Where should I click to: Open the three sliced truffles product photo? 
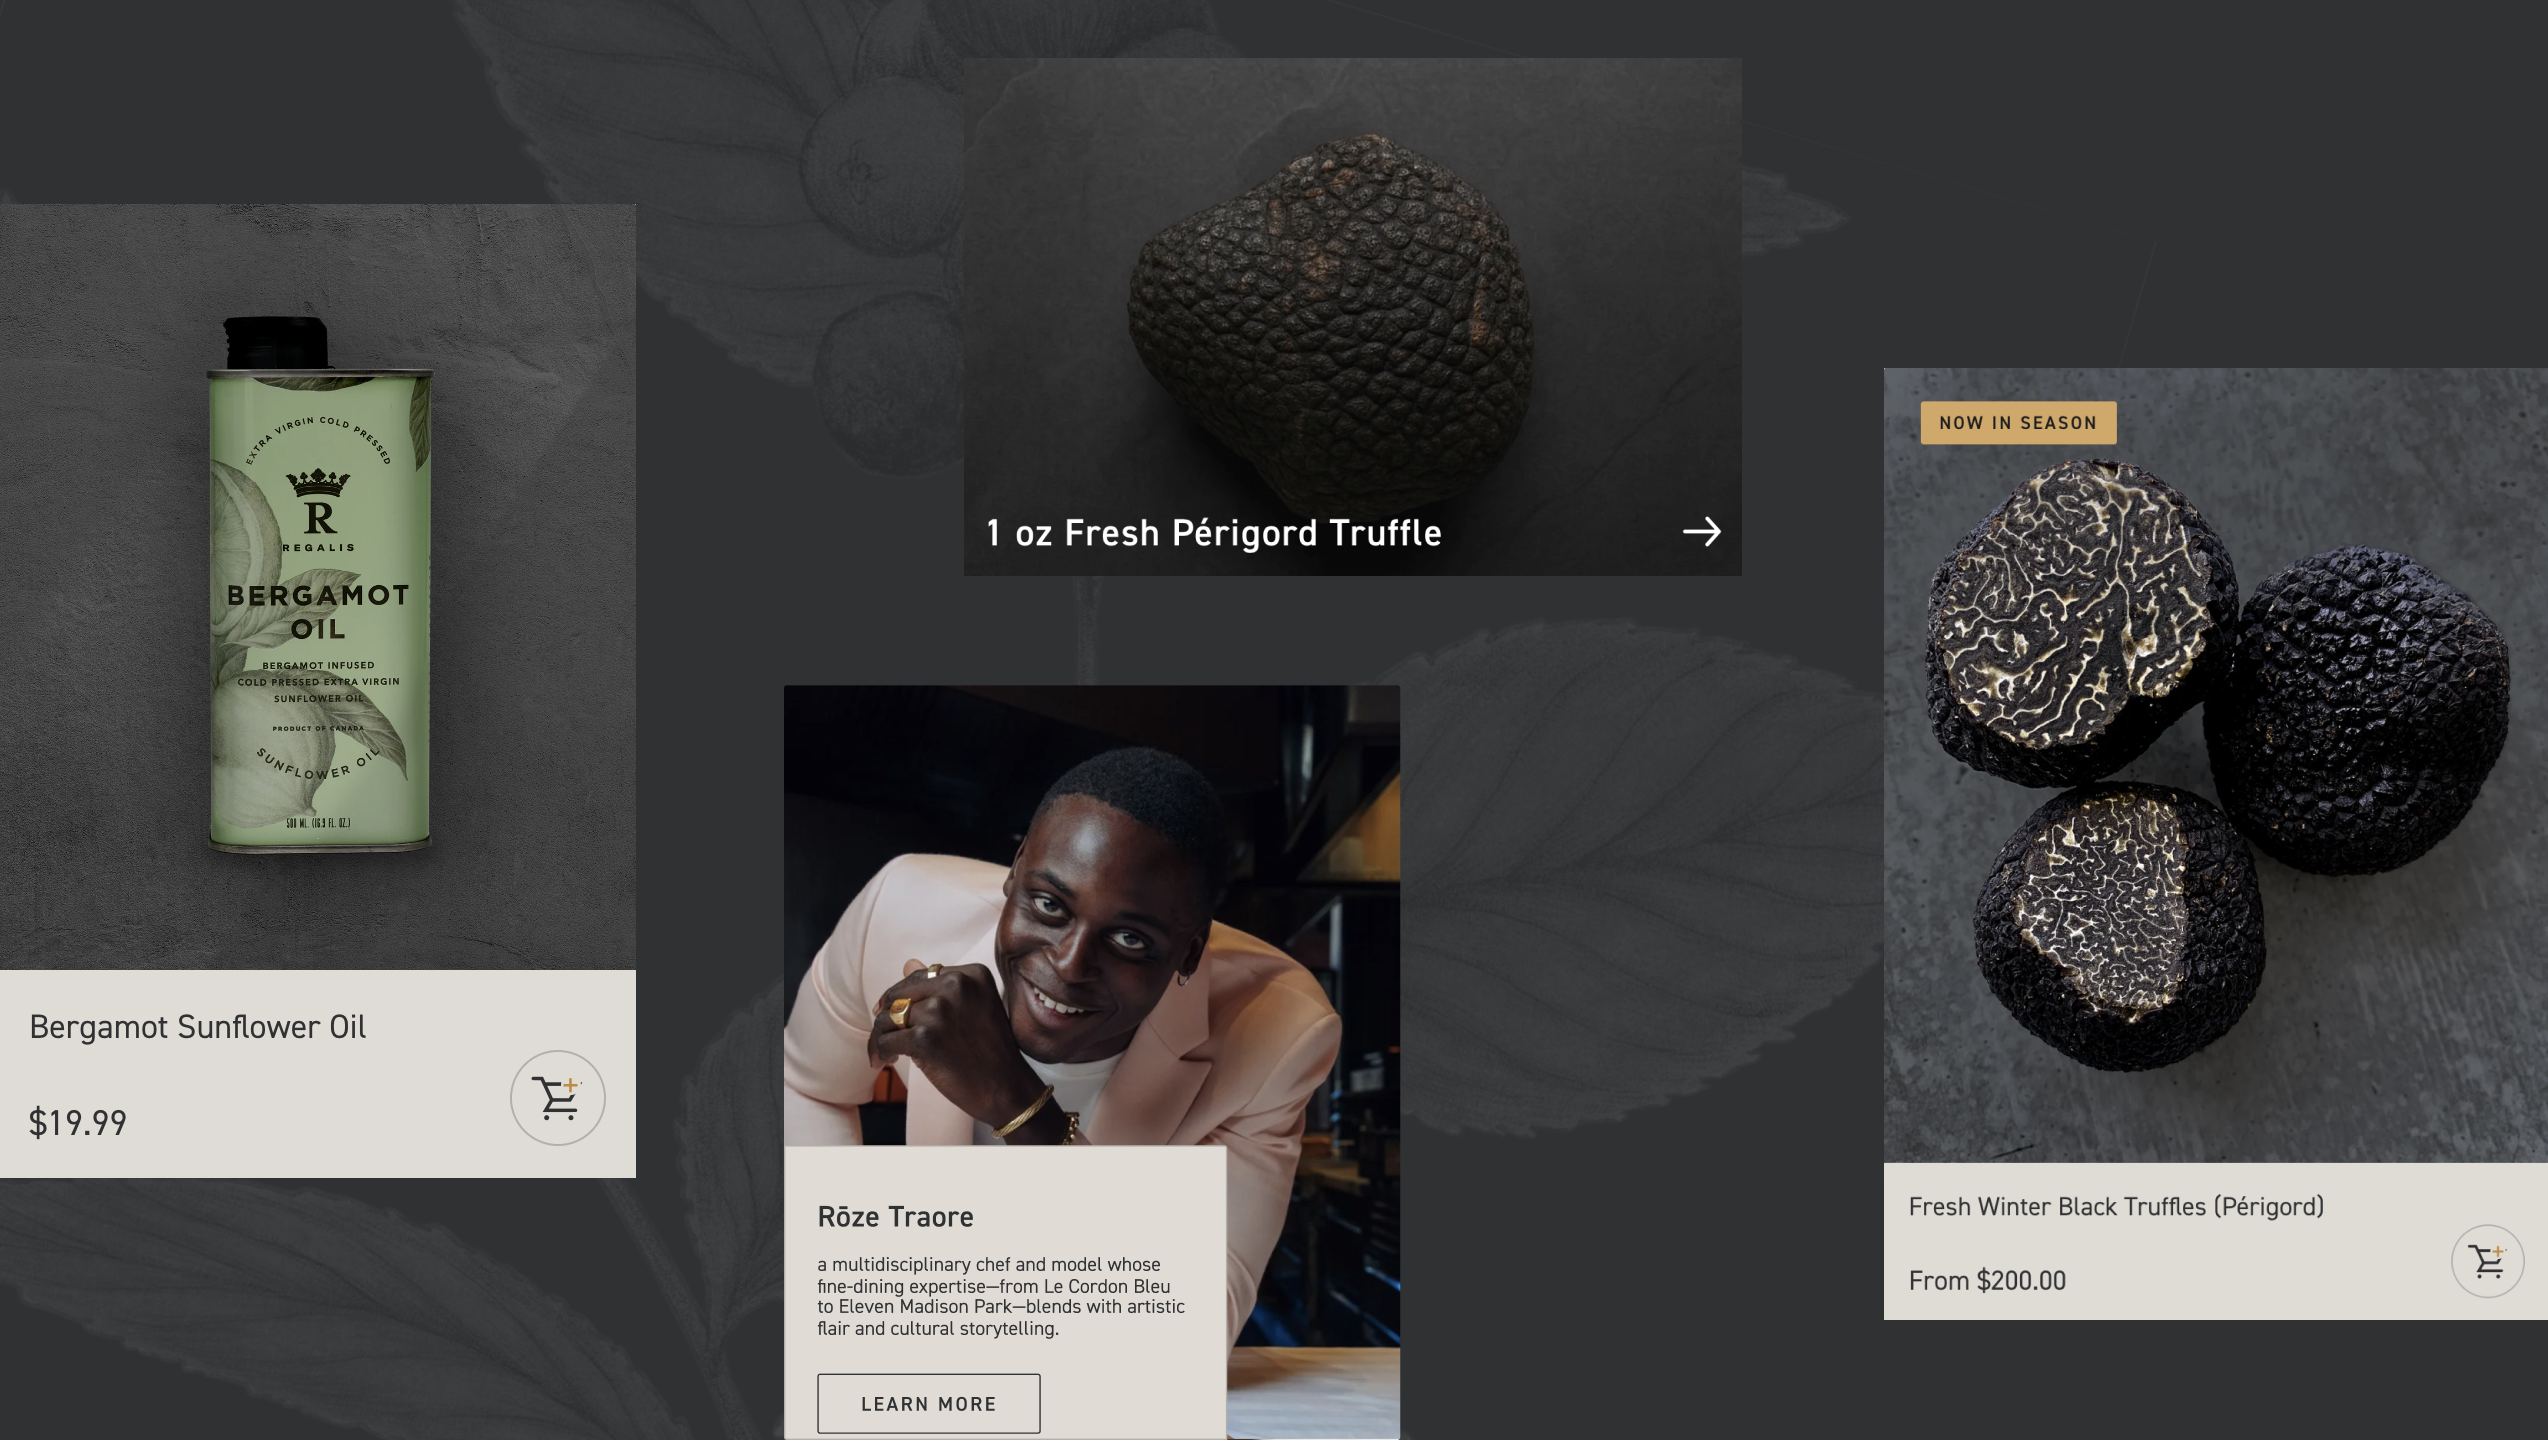coord(2215,765)
